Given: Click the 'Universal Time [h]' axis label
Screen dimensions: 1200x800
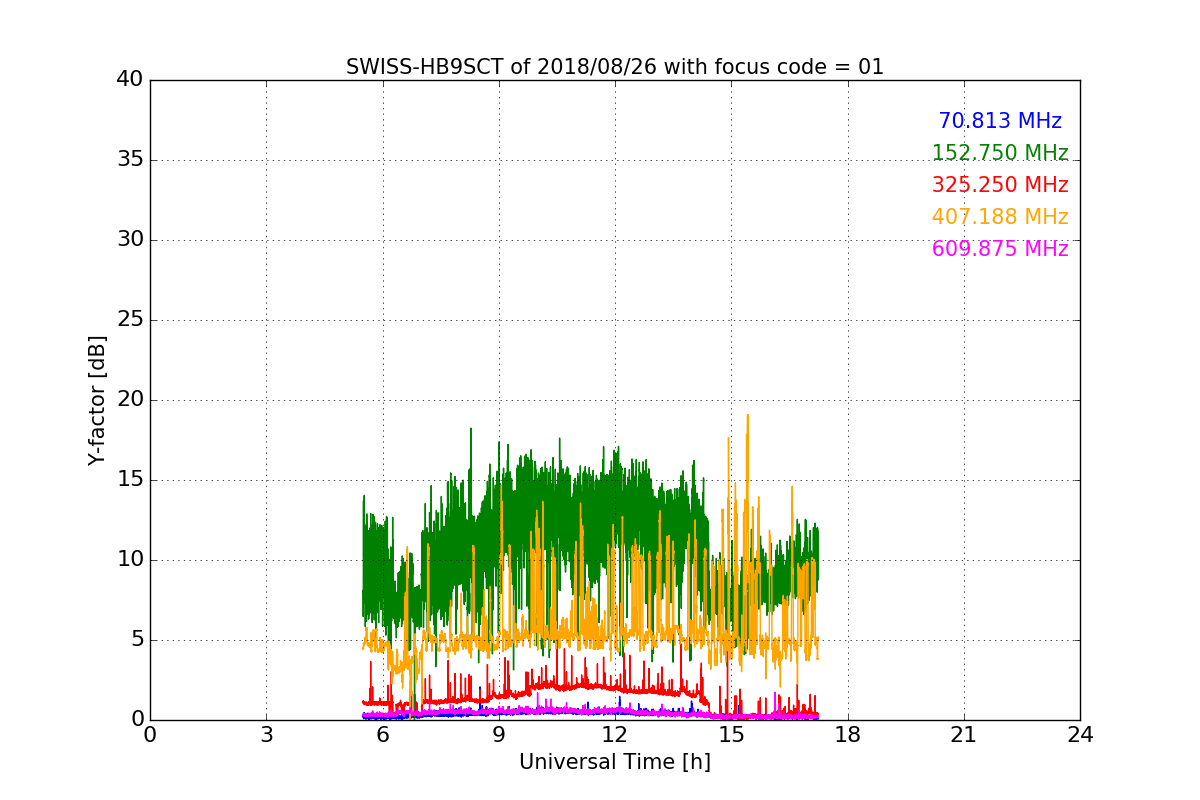Looking at the screenshot, I should (x=615, y=762).
